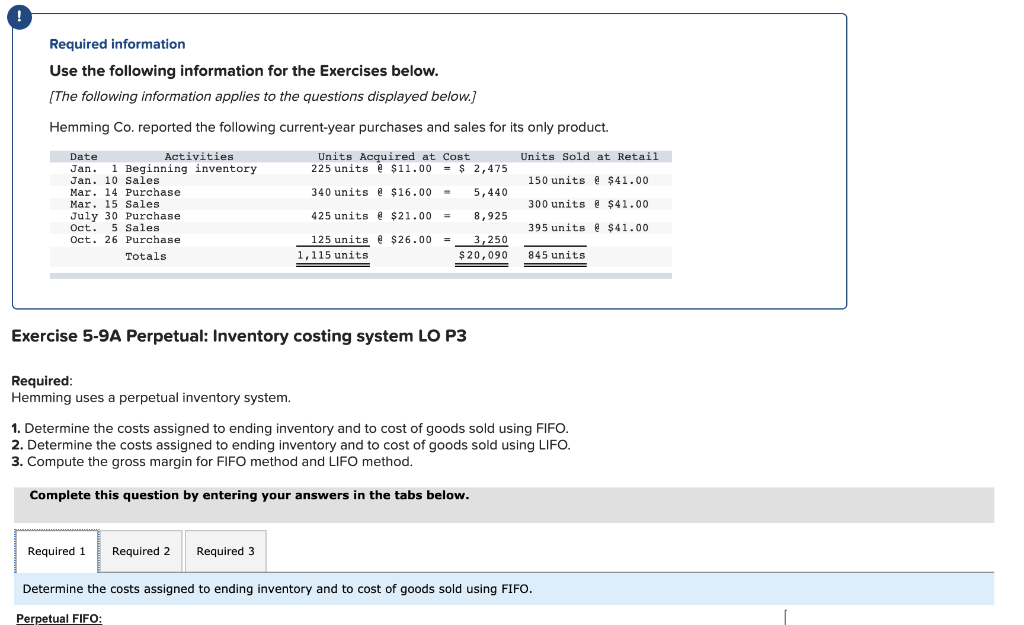Click the 845 units sold total
1024x625 pixels.
click(x=554, y=256)
